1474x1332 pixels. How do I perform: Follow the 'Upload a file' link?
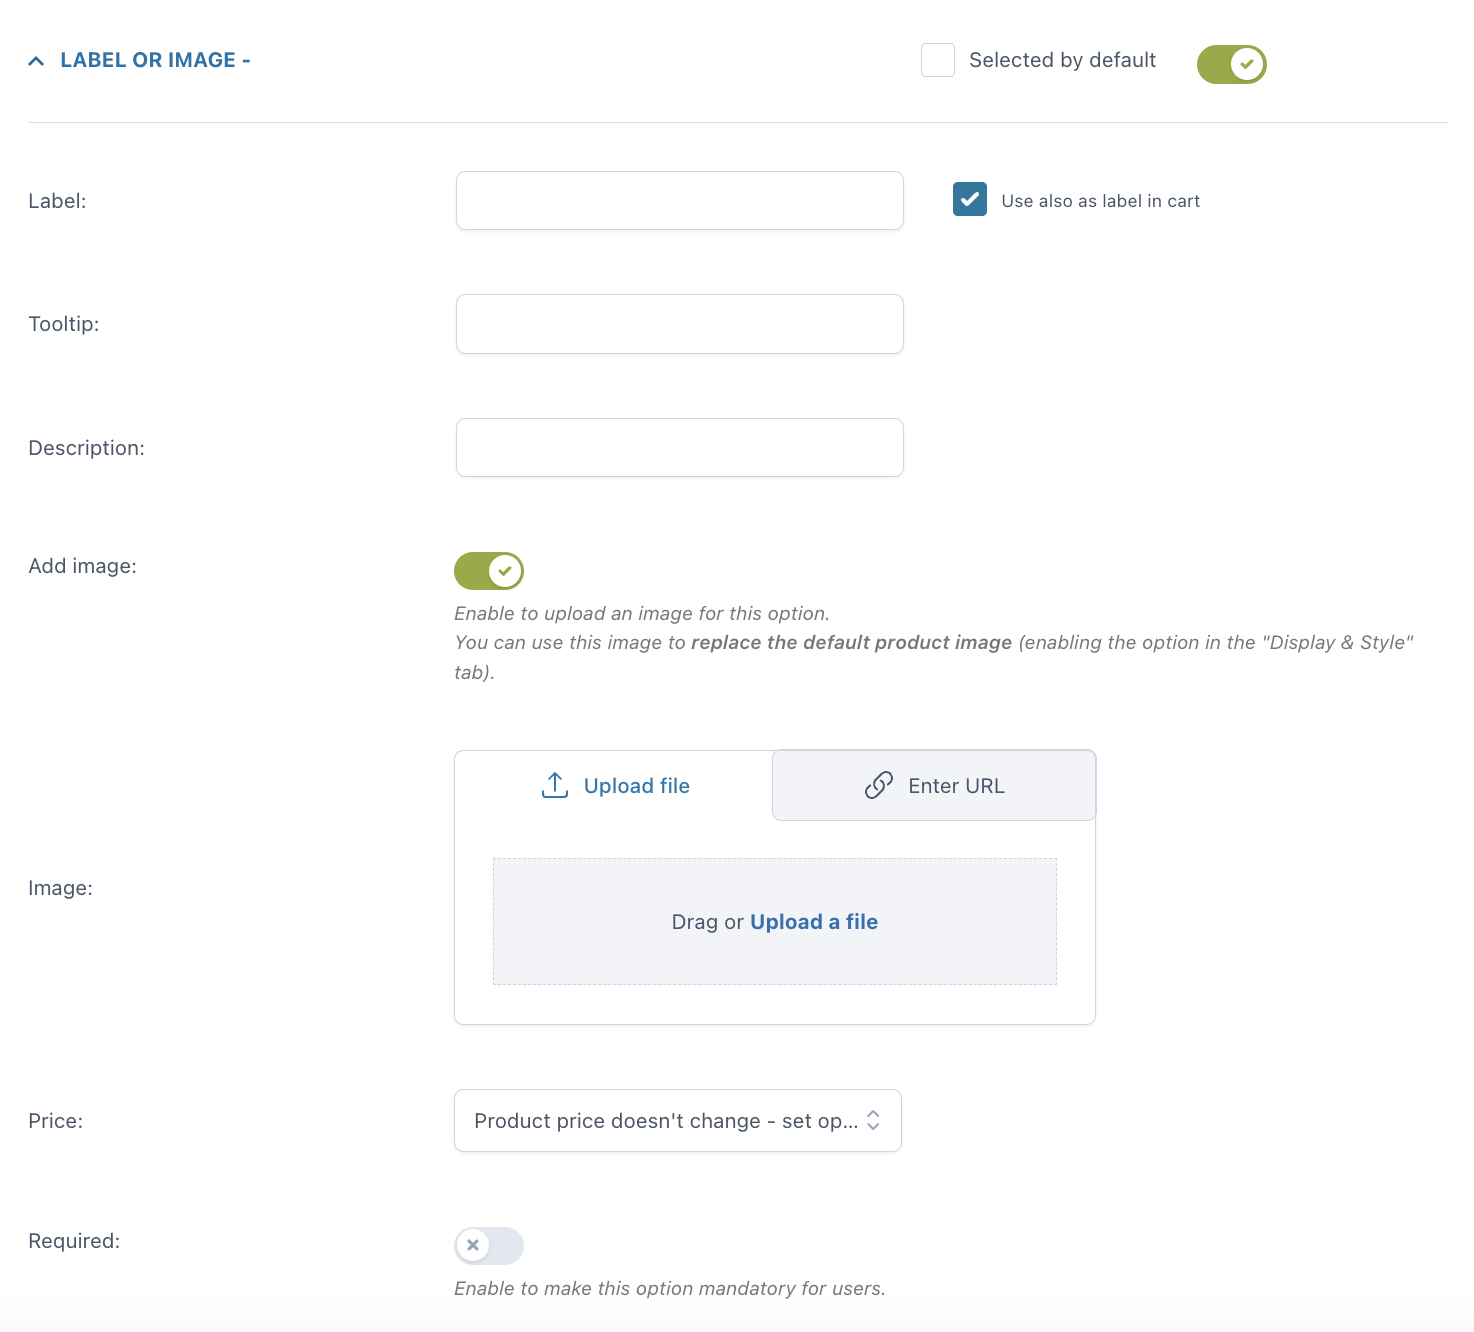click(813, 922)
